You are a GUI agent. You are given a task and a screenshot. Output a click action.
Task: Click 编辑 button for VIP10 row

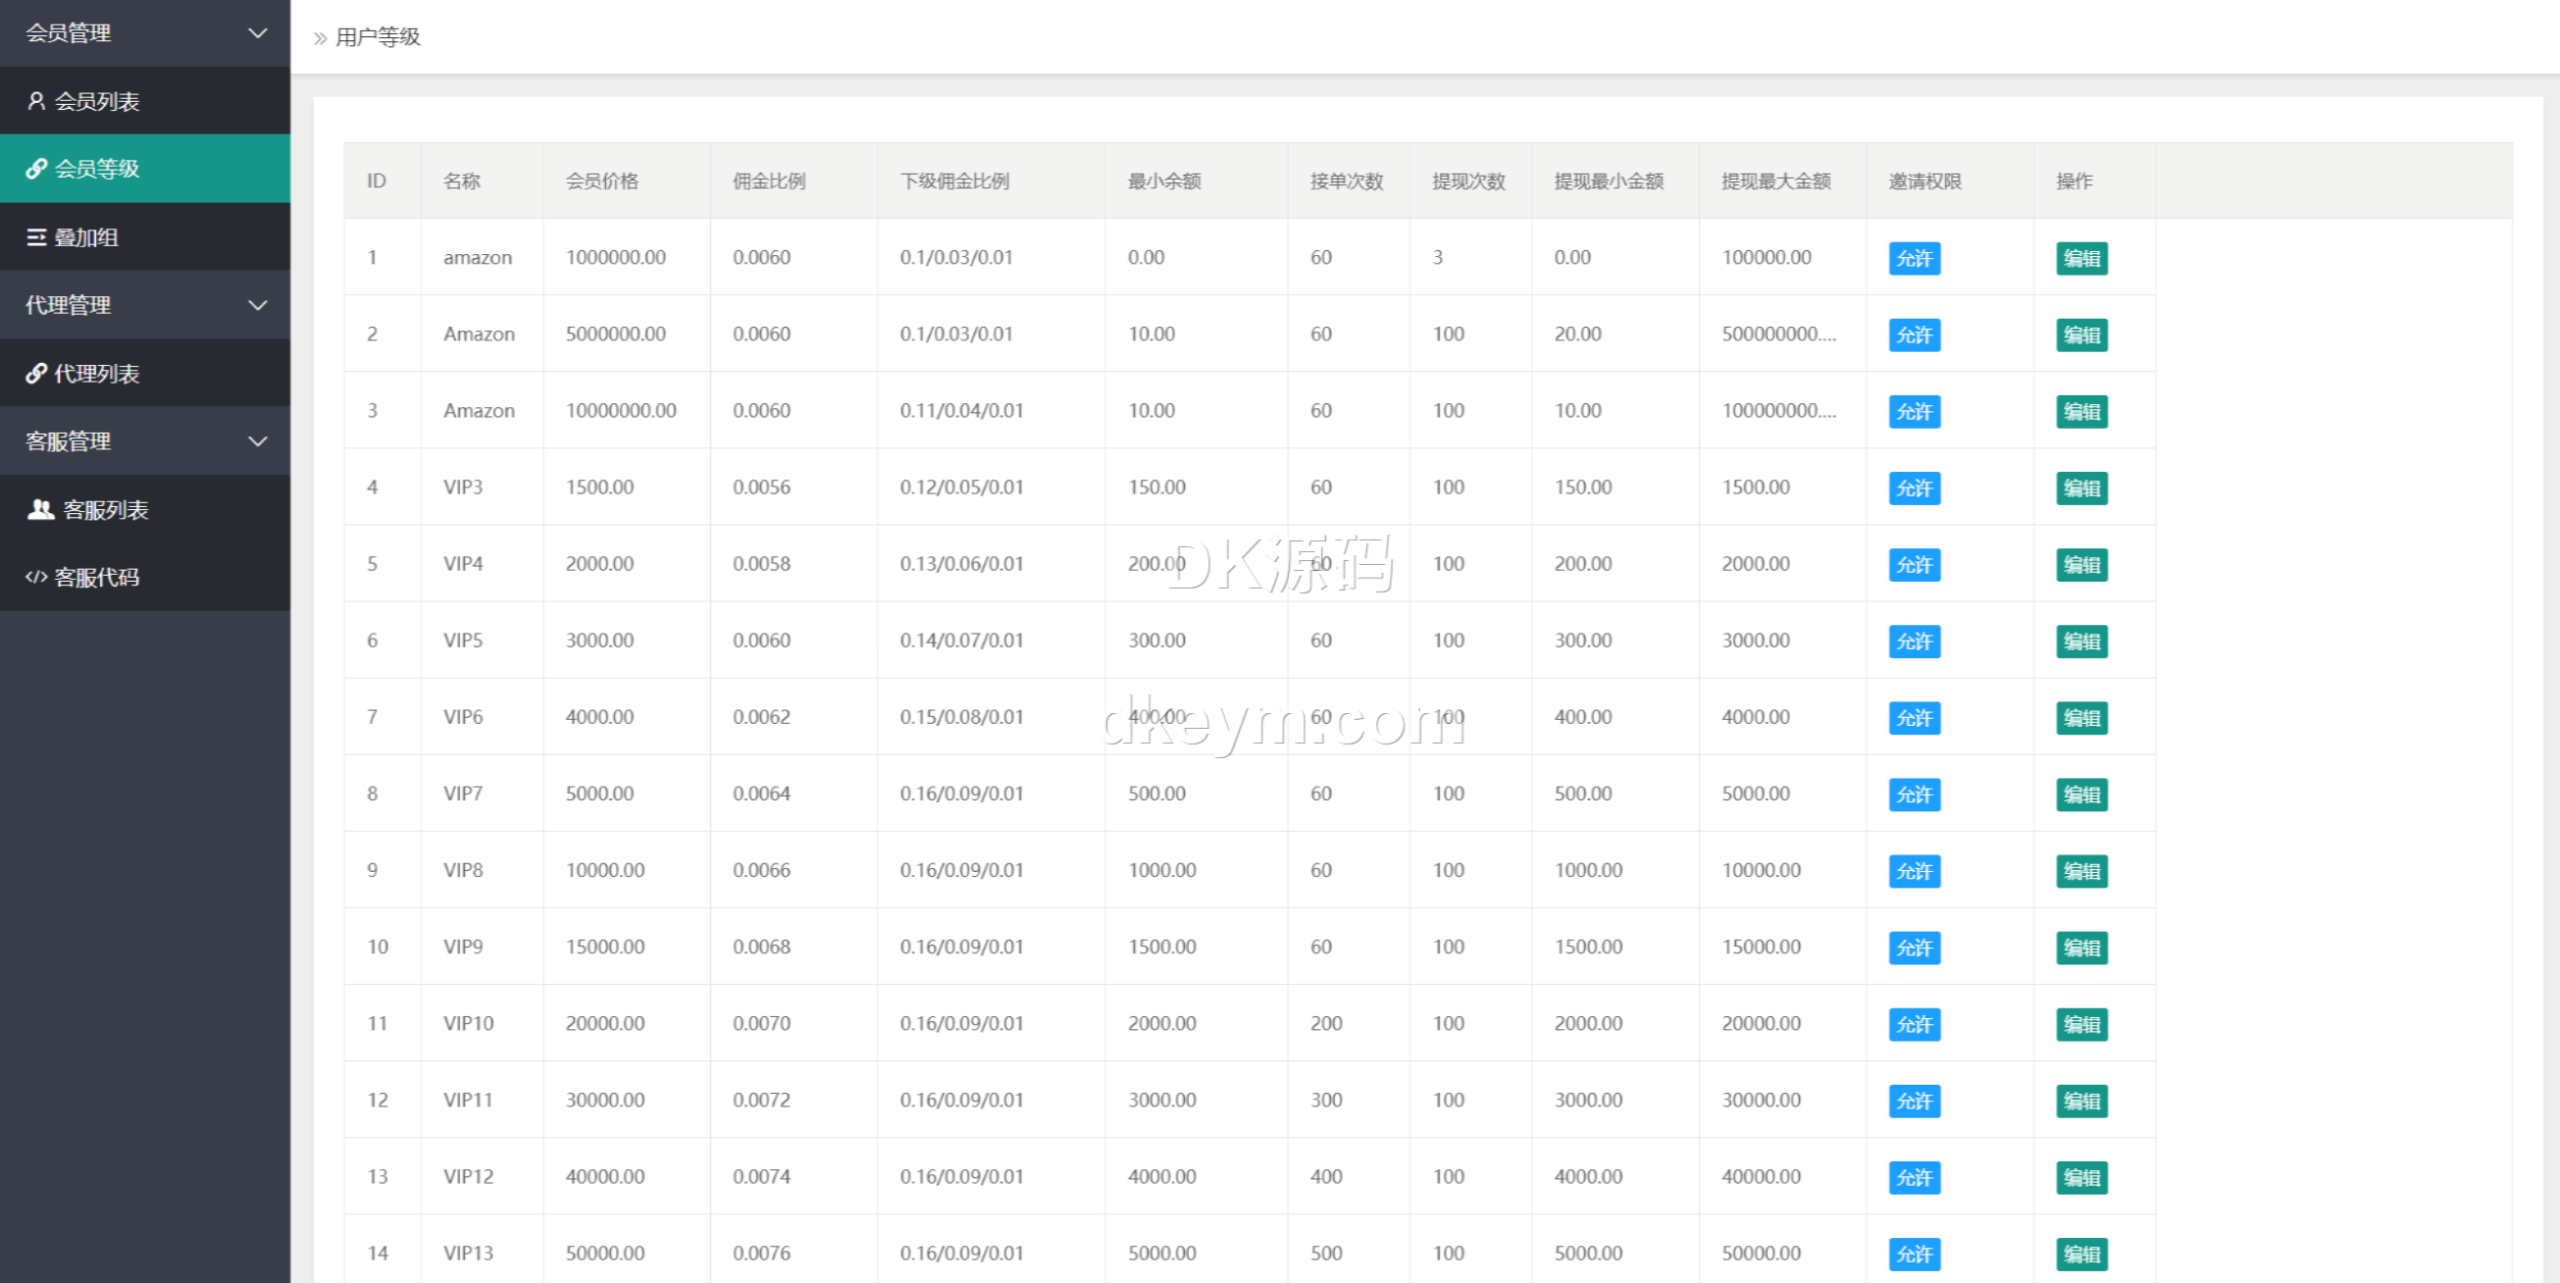2081,1024
